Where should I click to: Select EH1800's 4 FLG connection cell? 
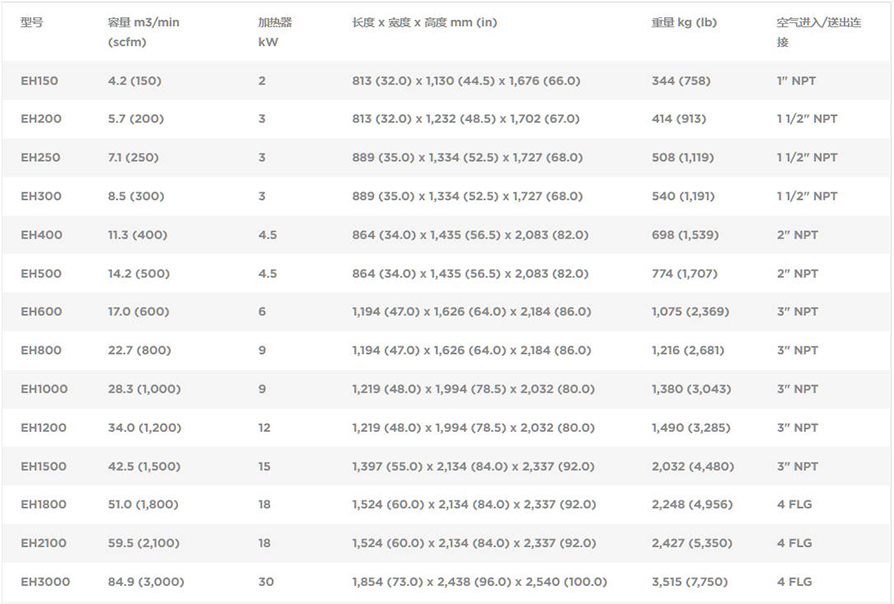794,505
